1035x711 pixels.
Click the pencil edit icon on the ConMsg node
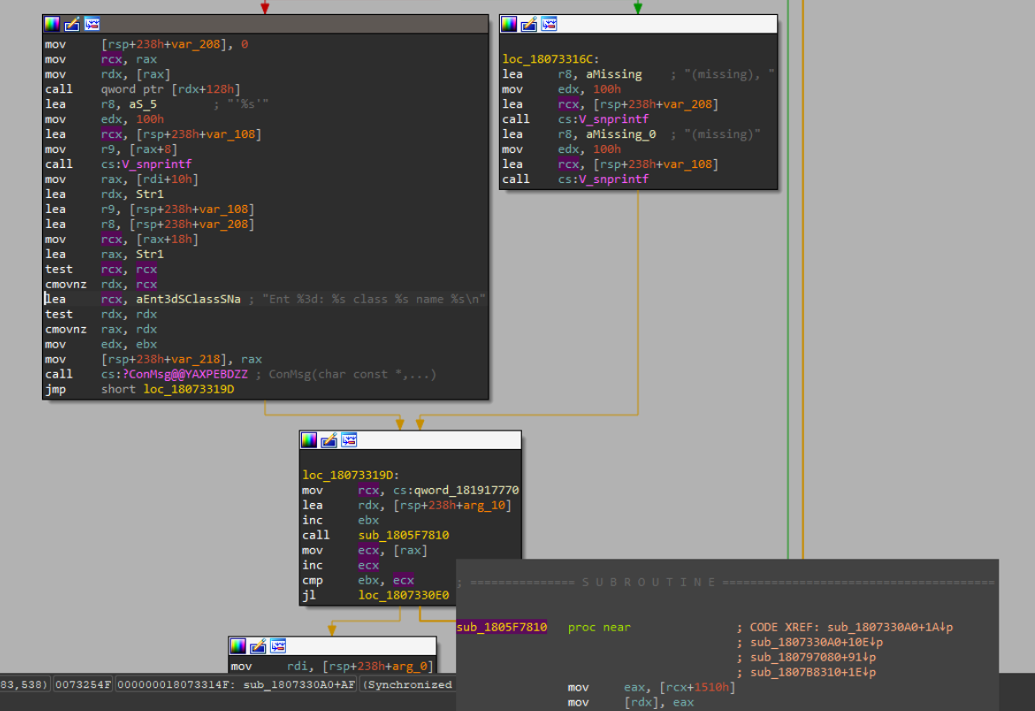coord(72,24)
